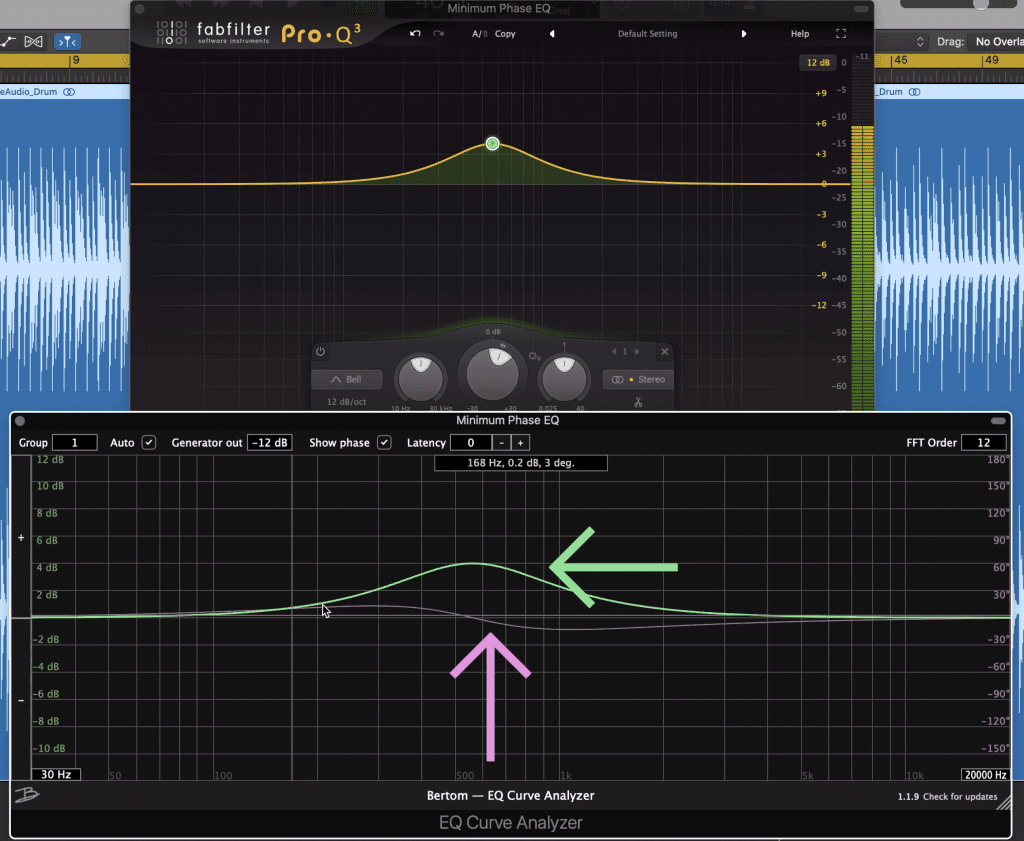
Task: Click the stereo icon on the left Audio_Drum region
Action: [69, 92]
